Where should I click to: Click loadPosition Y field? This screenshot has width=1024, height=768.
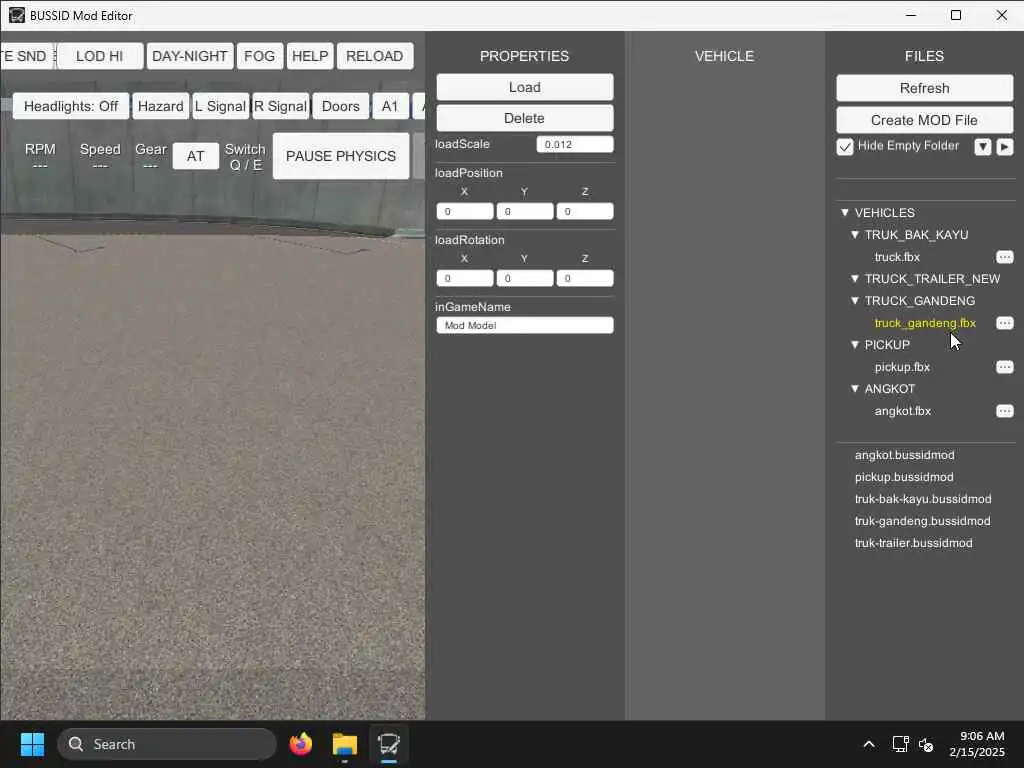(x=524, y=212)
